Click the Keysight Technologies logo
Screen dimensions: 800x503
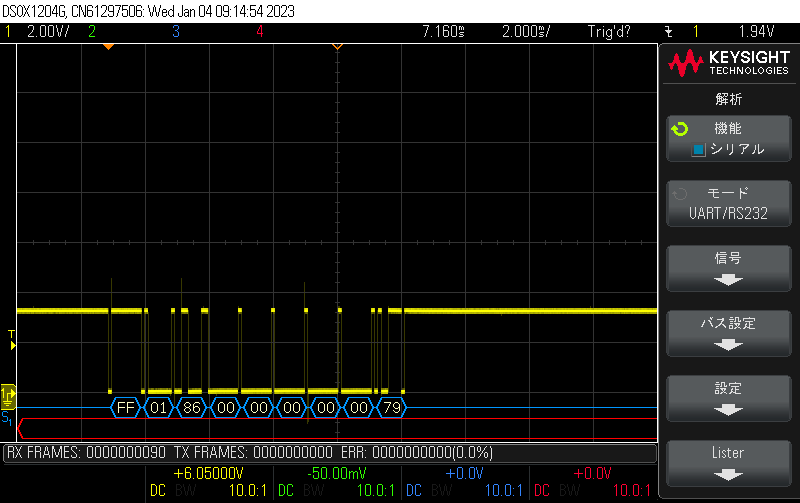click(728, 65)
